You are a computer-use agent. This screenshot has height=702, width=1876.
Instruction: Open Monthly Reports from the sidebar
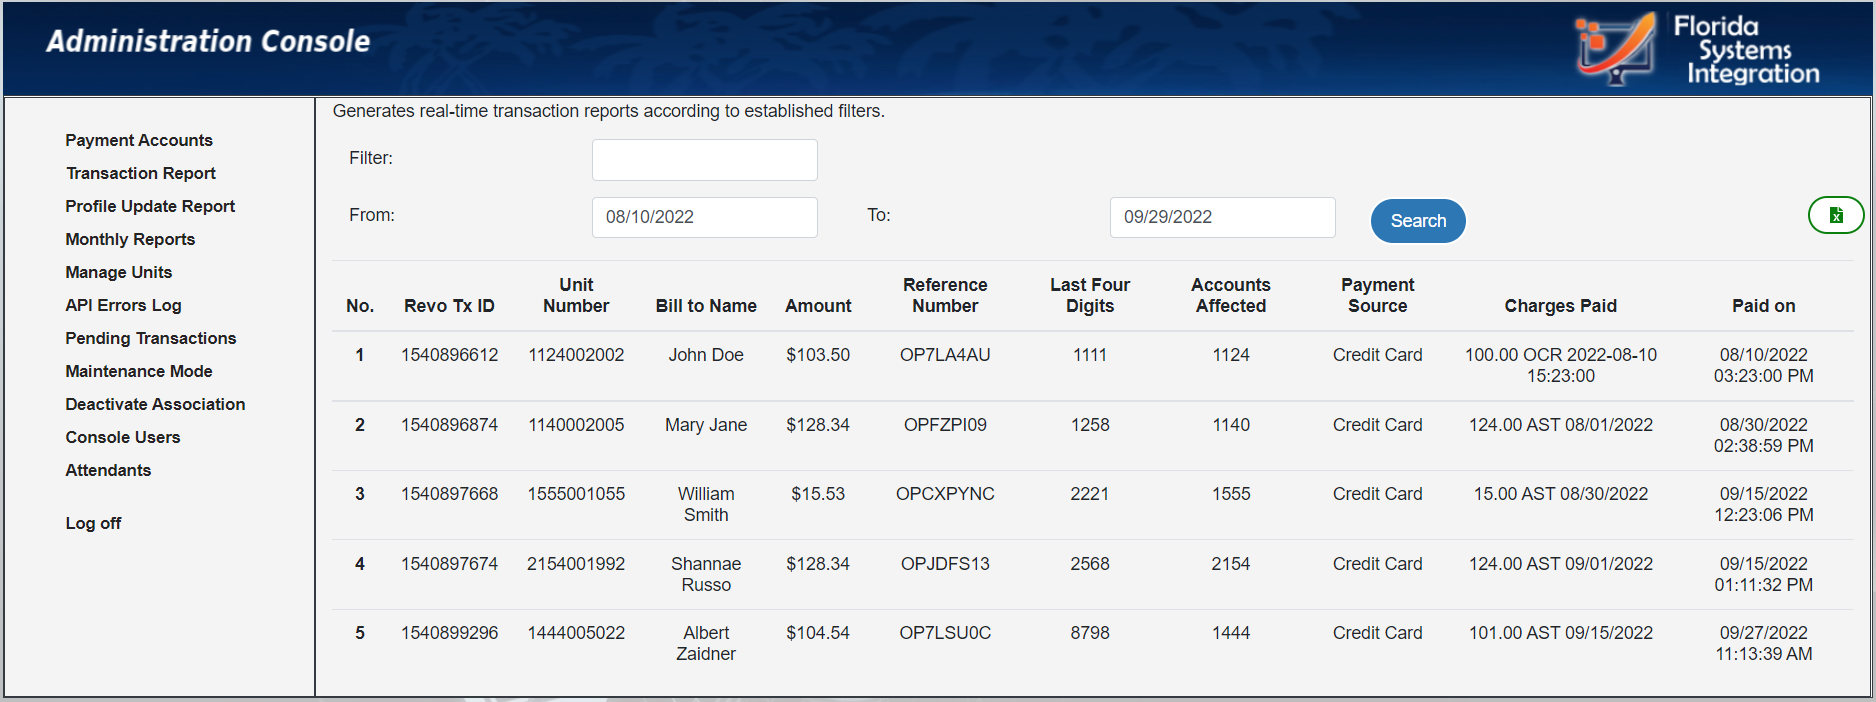click(x=130, y=239)
